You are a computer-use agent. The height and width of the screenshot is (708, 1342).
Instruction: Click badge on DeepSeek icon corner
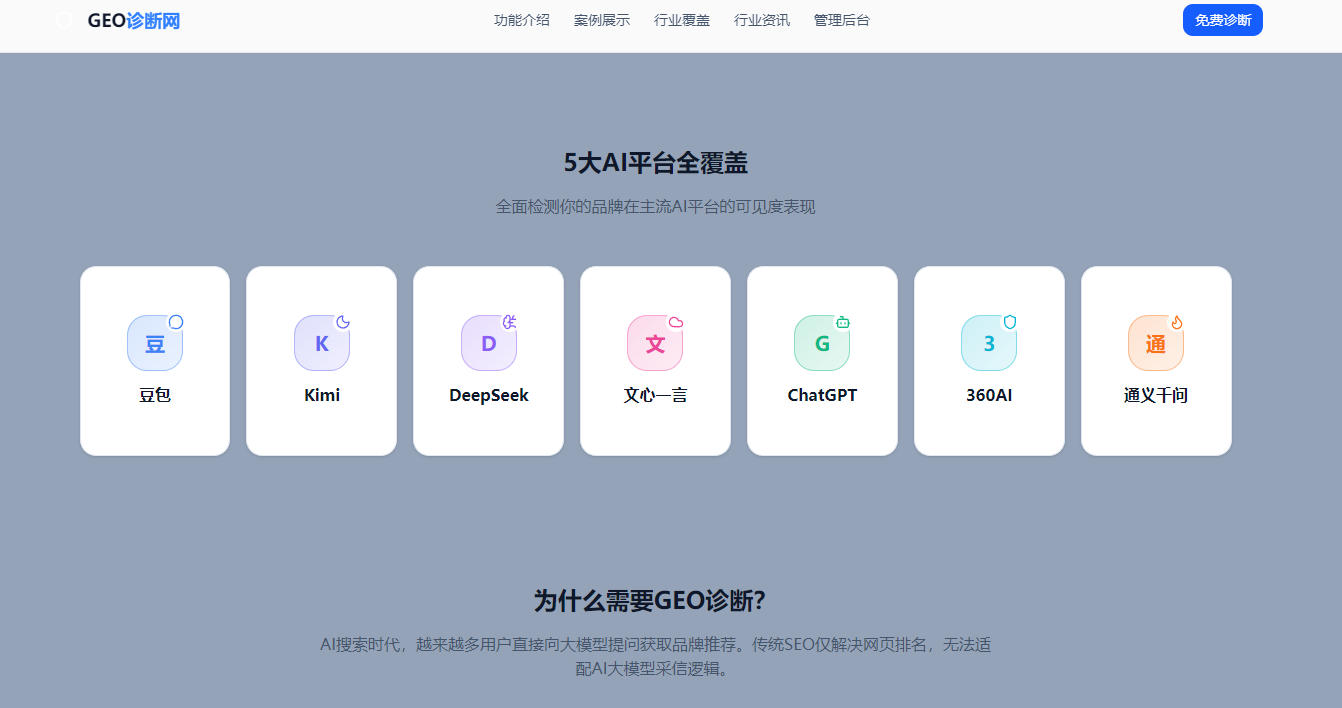[510, 322]
